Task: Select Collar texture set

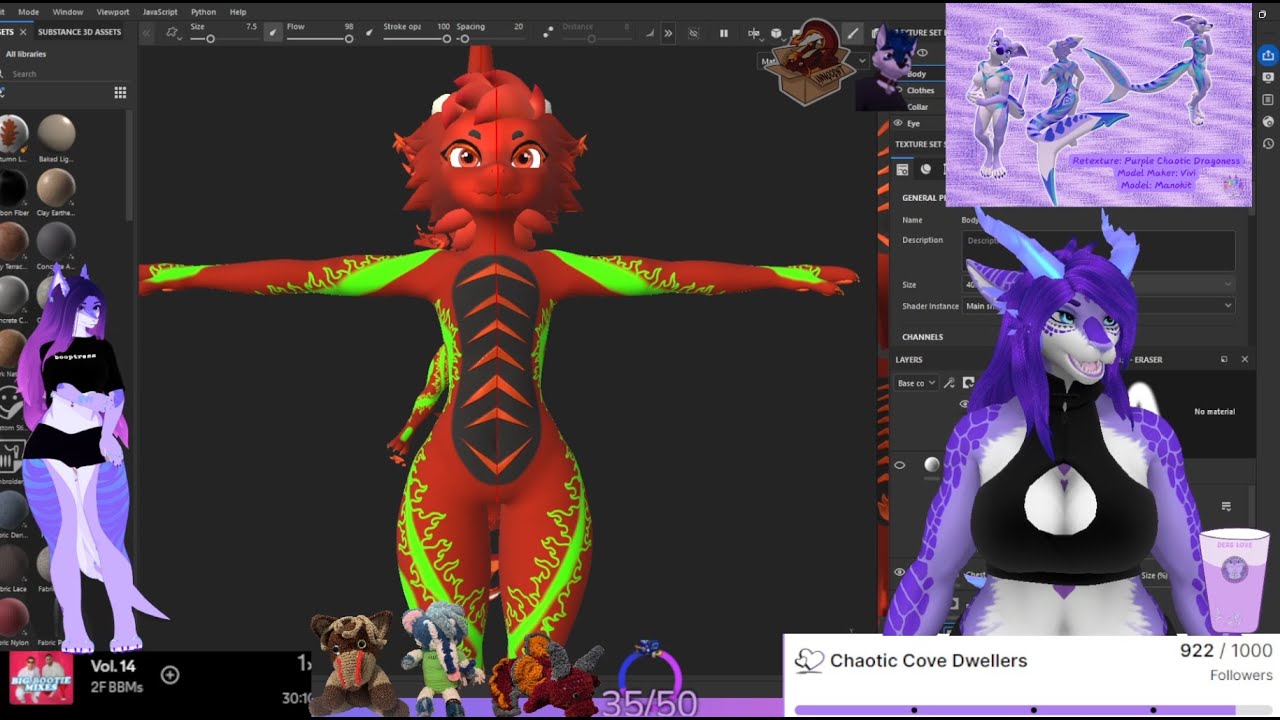Action: tap(917, 106)
